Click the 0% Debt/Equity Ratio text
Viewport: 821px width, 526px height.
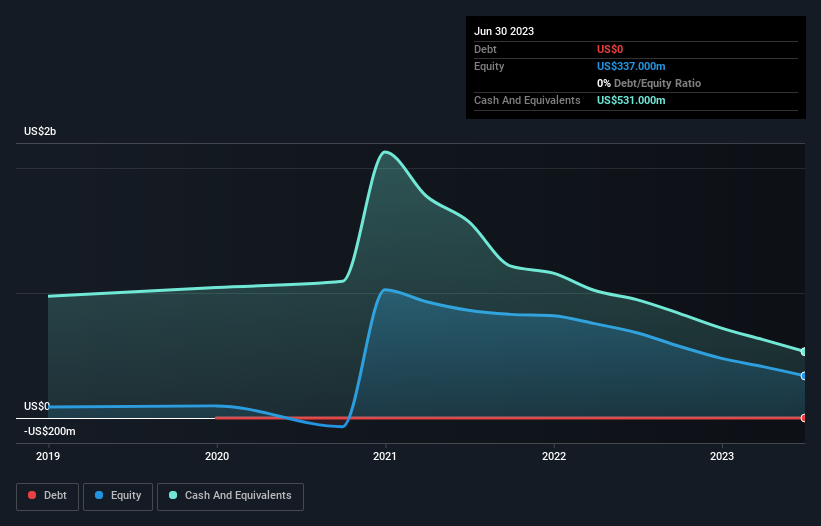(x=649, y=83)
